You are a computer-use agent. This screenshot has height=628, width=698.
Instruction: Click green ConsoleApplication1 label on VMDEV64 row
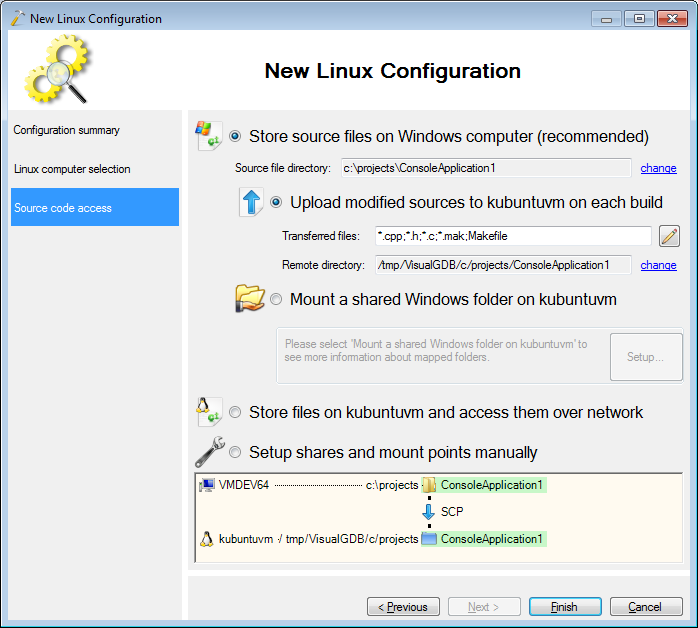click(491, 485)
